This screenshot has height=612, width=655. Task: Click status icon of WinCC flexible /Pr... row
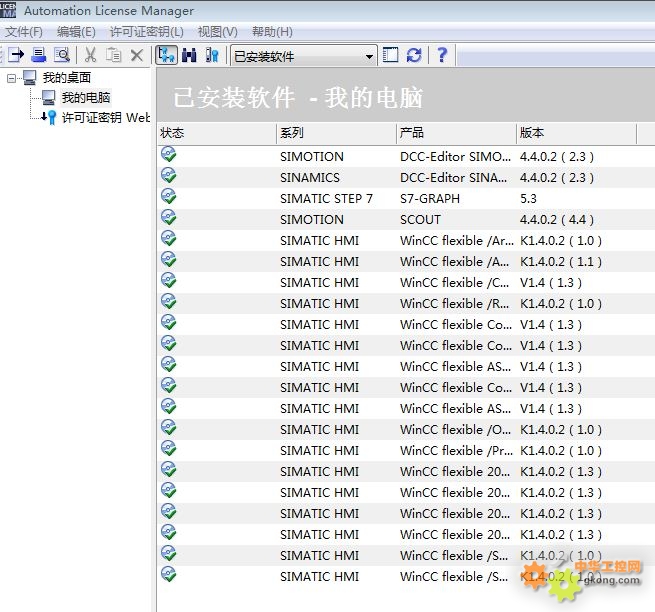click(168, 448)
